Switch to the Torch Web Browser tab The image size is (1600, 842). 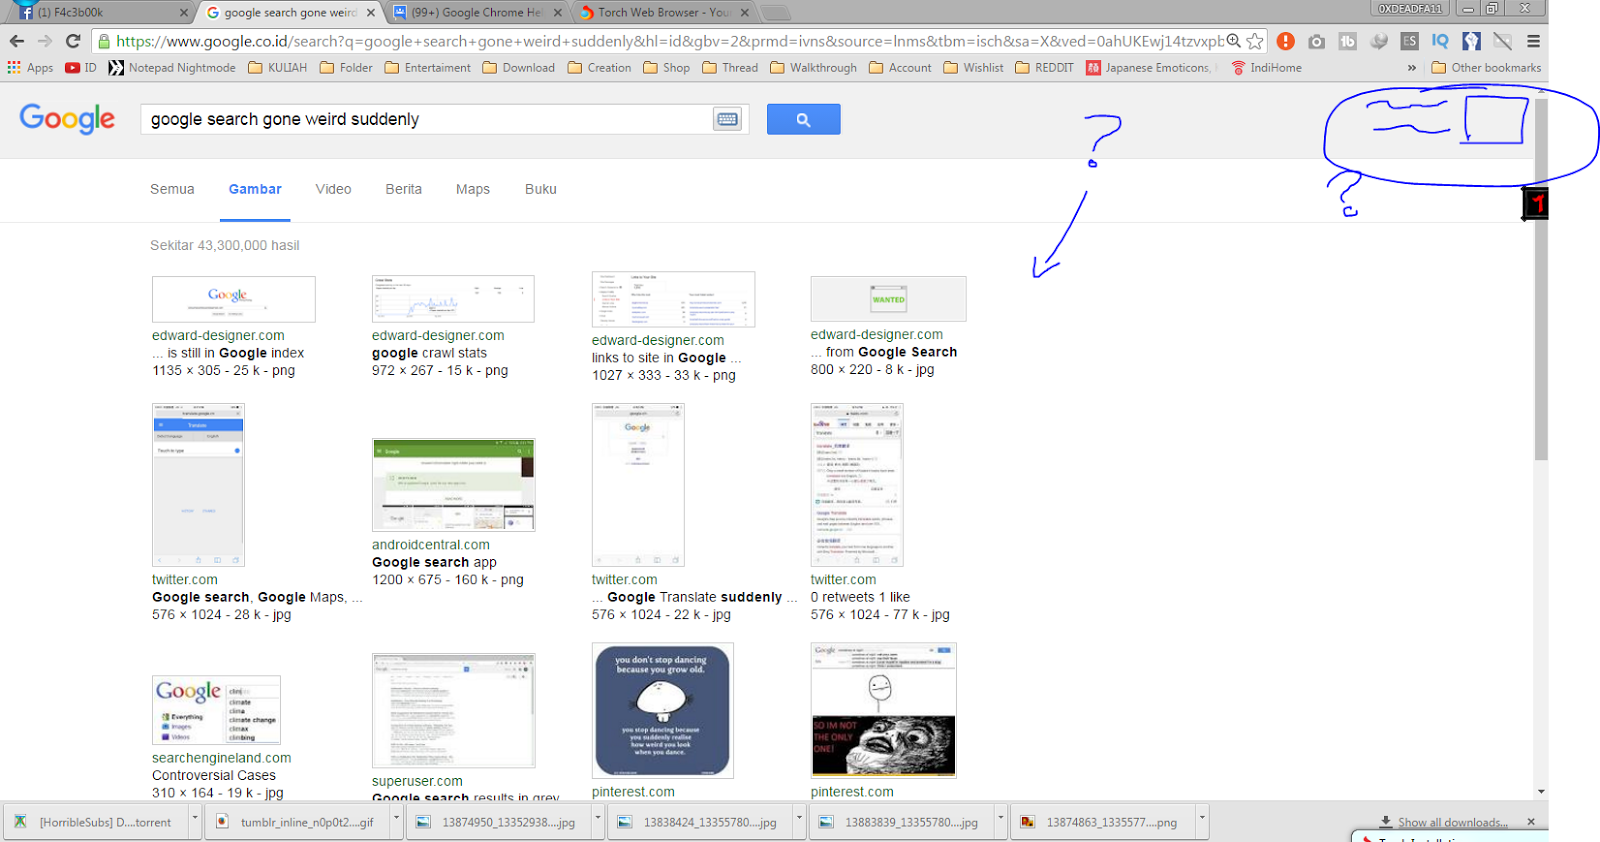coord(662,12)
